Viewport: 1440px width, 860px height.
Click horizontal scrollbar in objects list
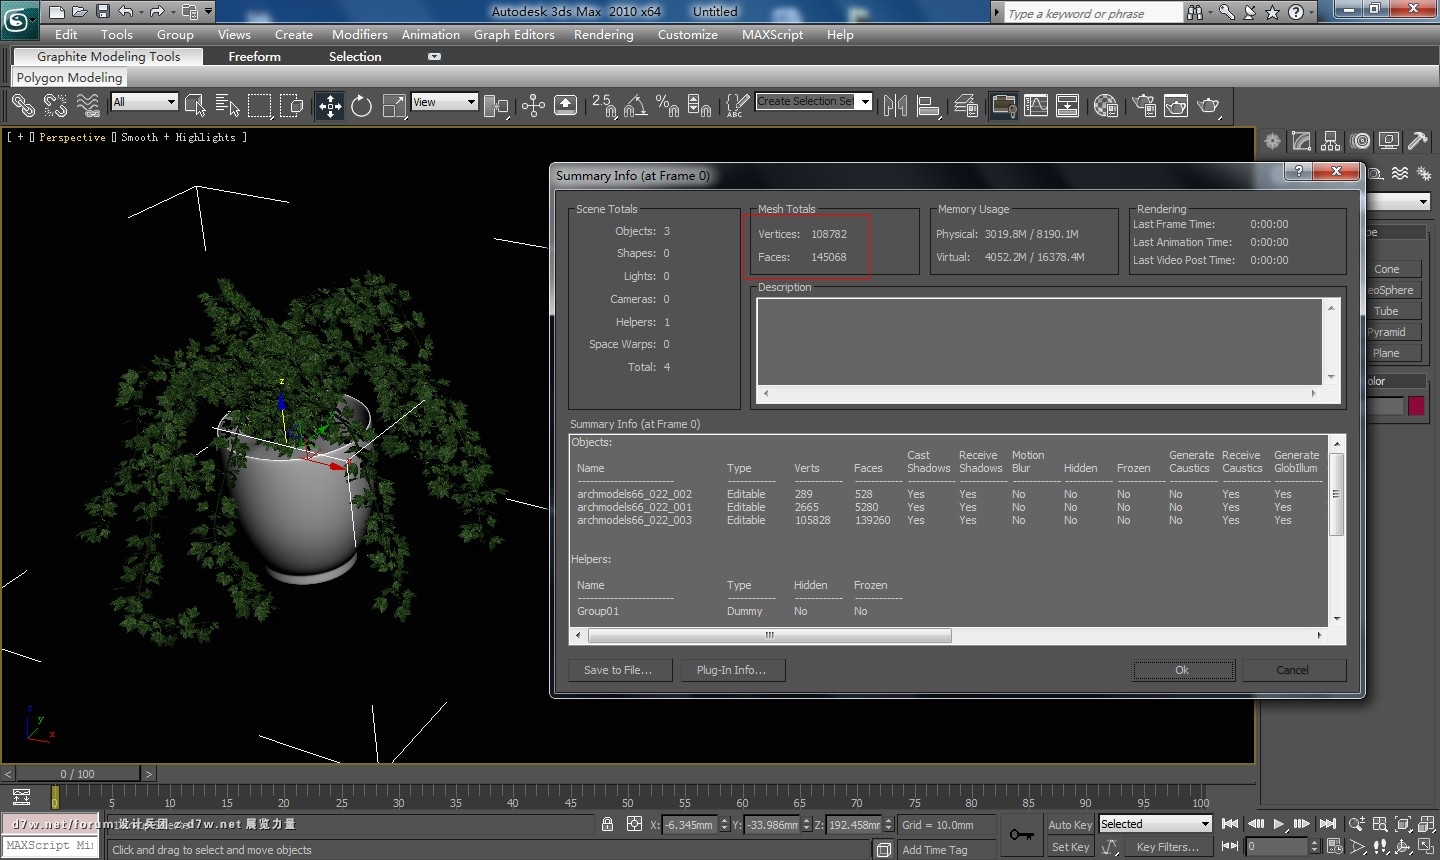click(770, 635)
